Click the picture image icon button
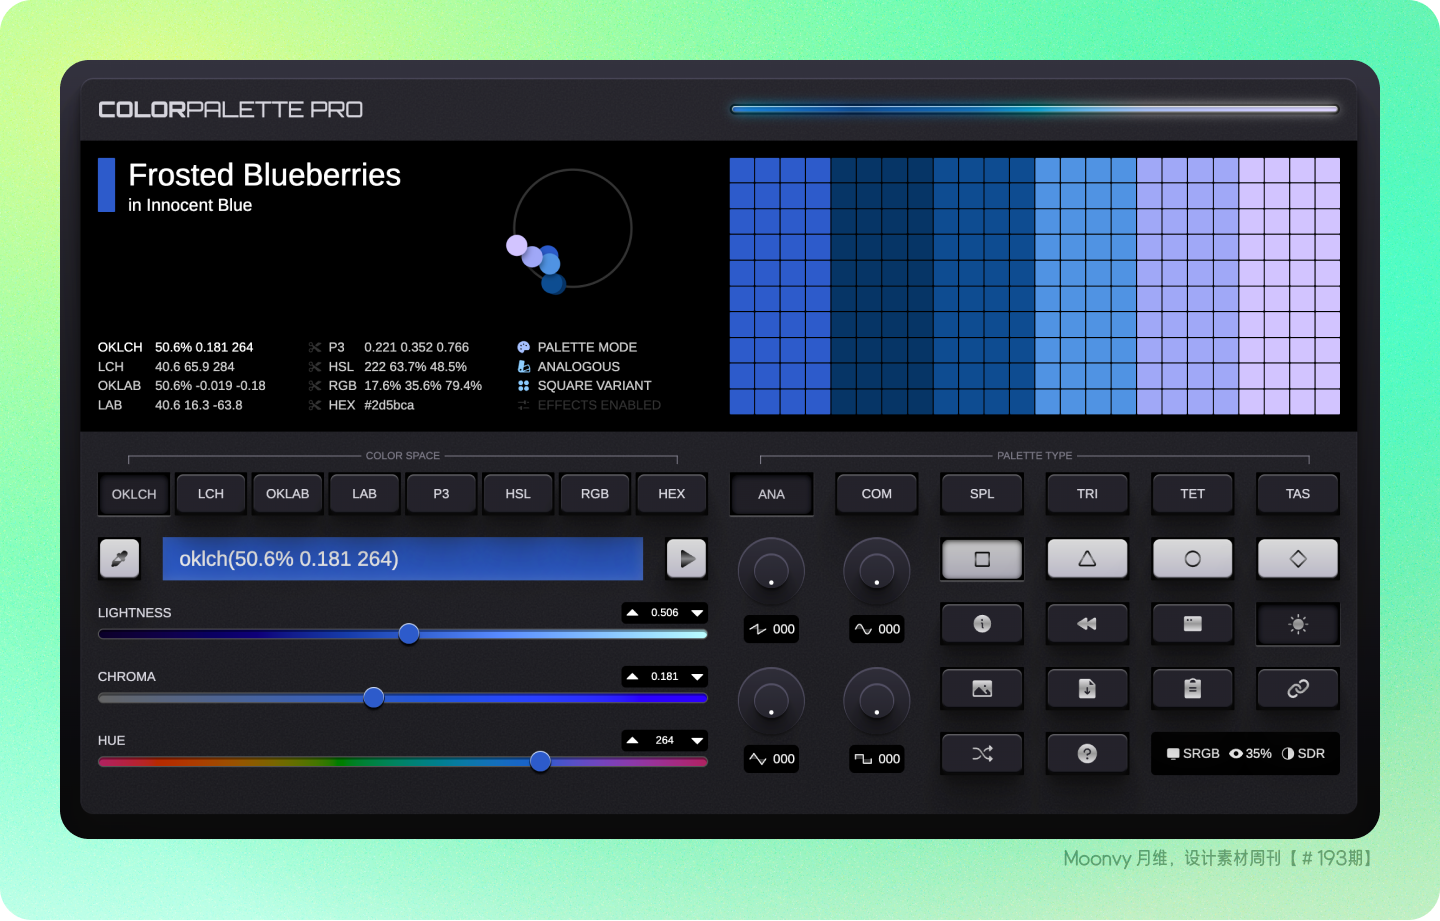 [982, 689]
